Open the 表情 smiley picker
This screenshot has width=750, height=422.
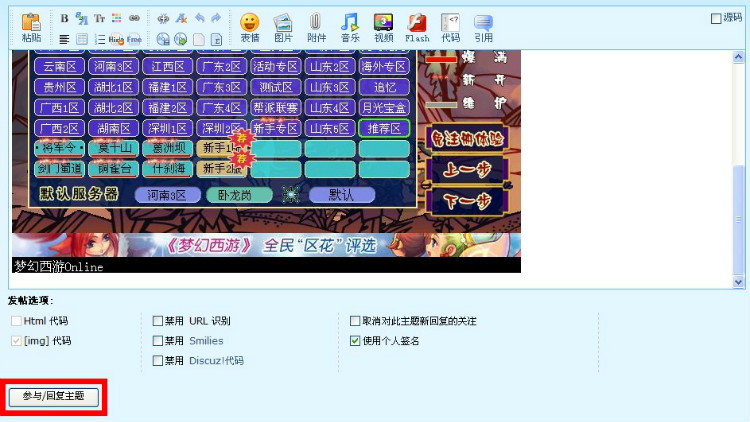(250, 28)
